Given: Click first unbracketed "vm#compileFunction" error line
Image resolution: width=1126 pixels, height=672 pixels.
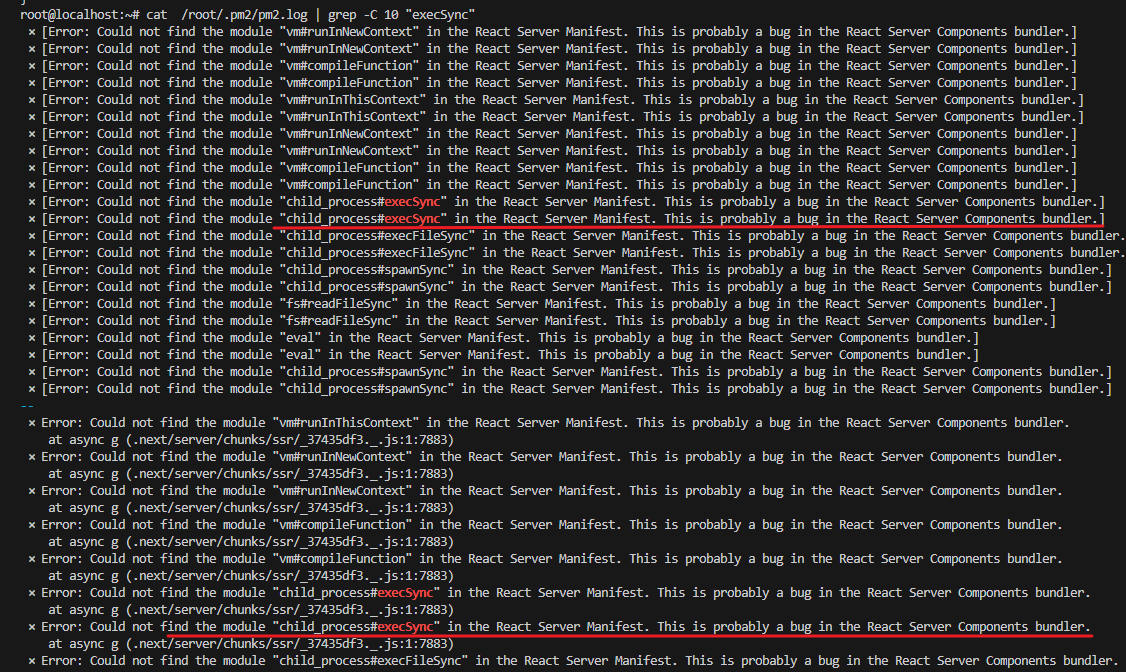Looking at the screenshot, I should tap(545, 525).
